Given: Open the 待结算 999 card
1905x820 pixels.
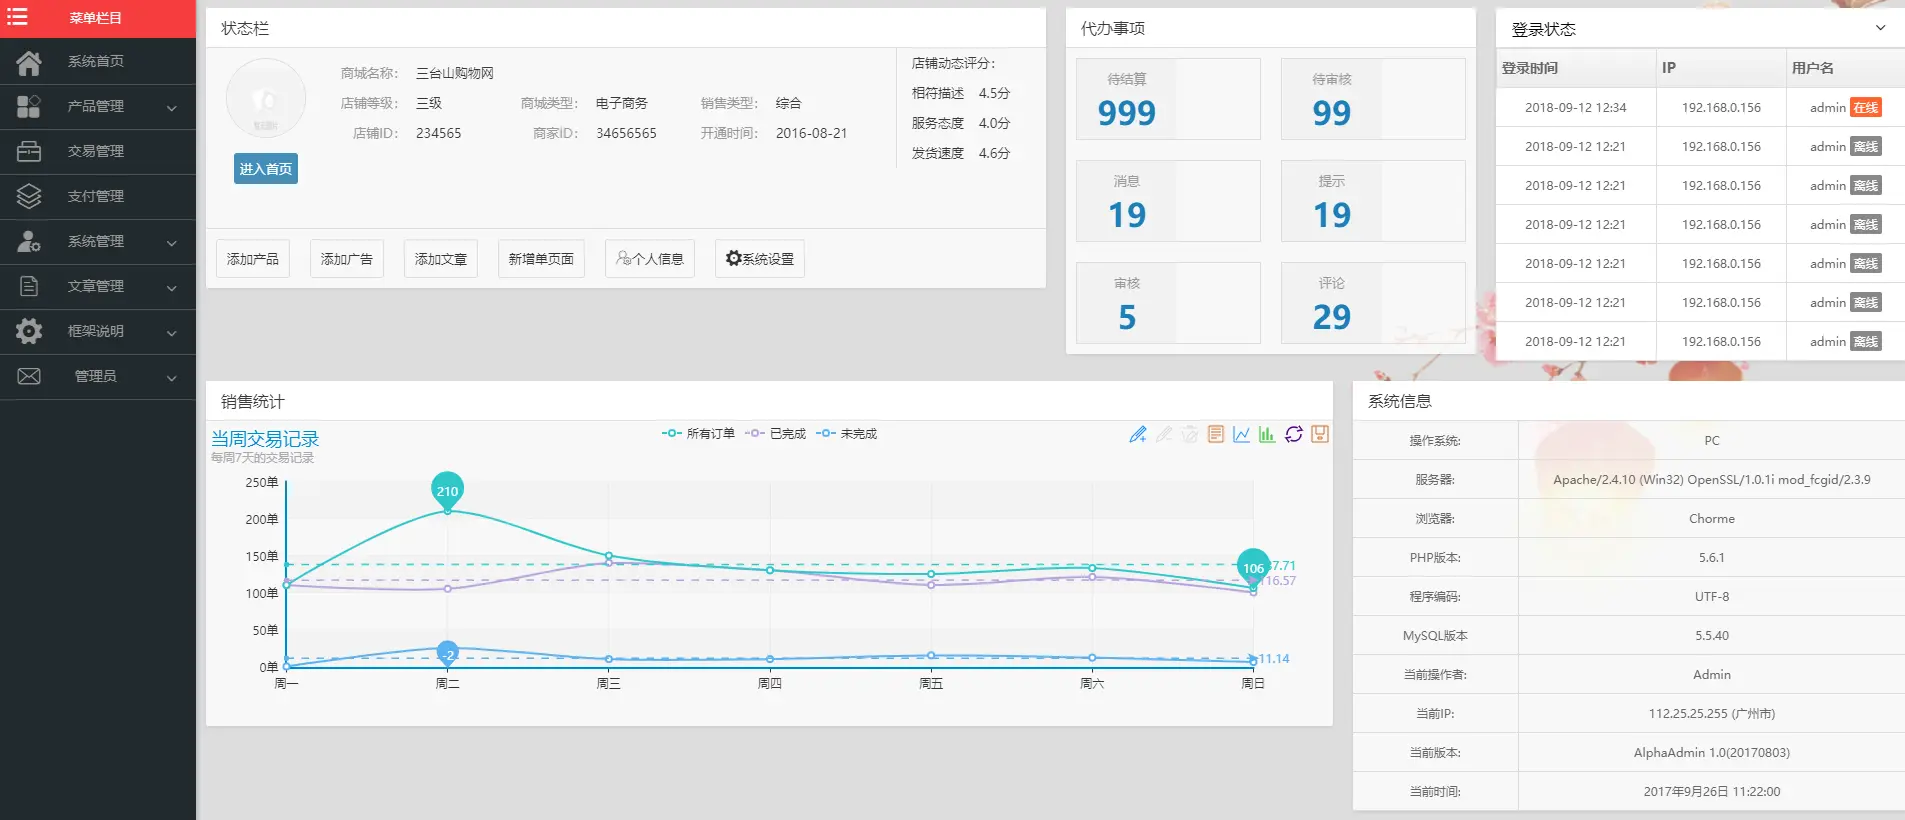Looking at the screenshot, I should 1168,99.
